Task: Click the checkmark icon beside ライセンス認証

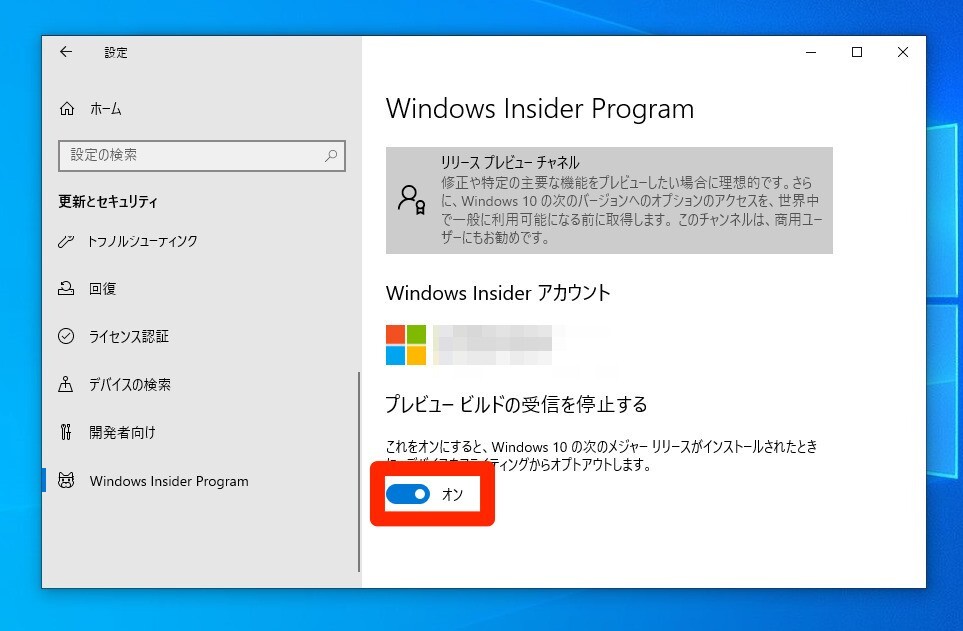Action: [66, 336]
